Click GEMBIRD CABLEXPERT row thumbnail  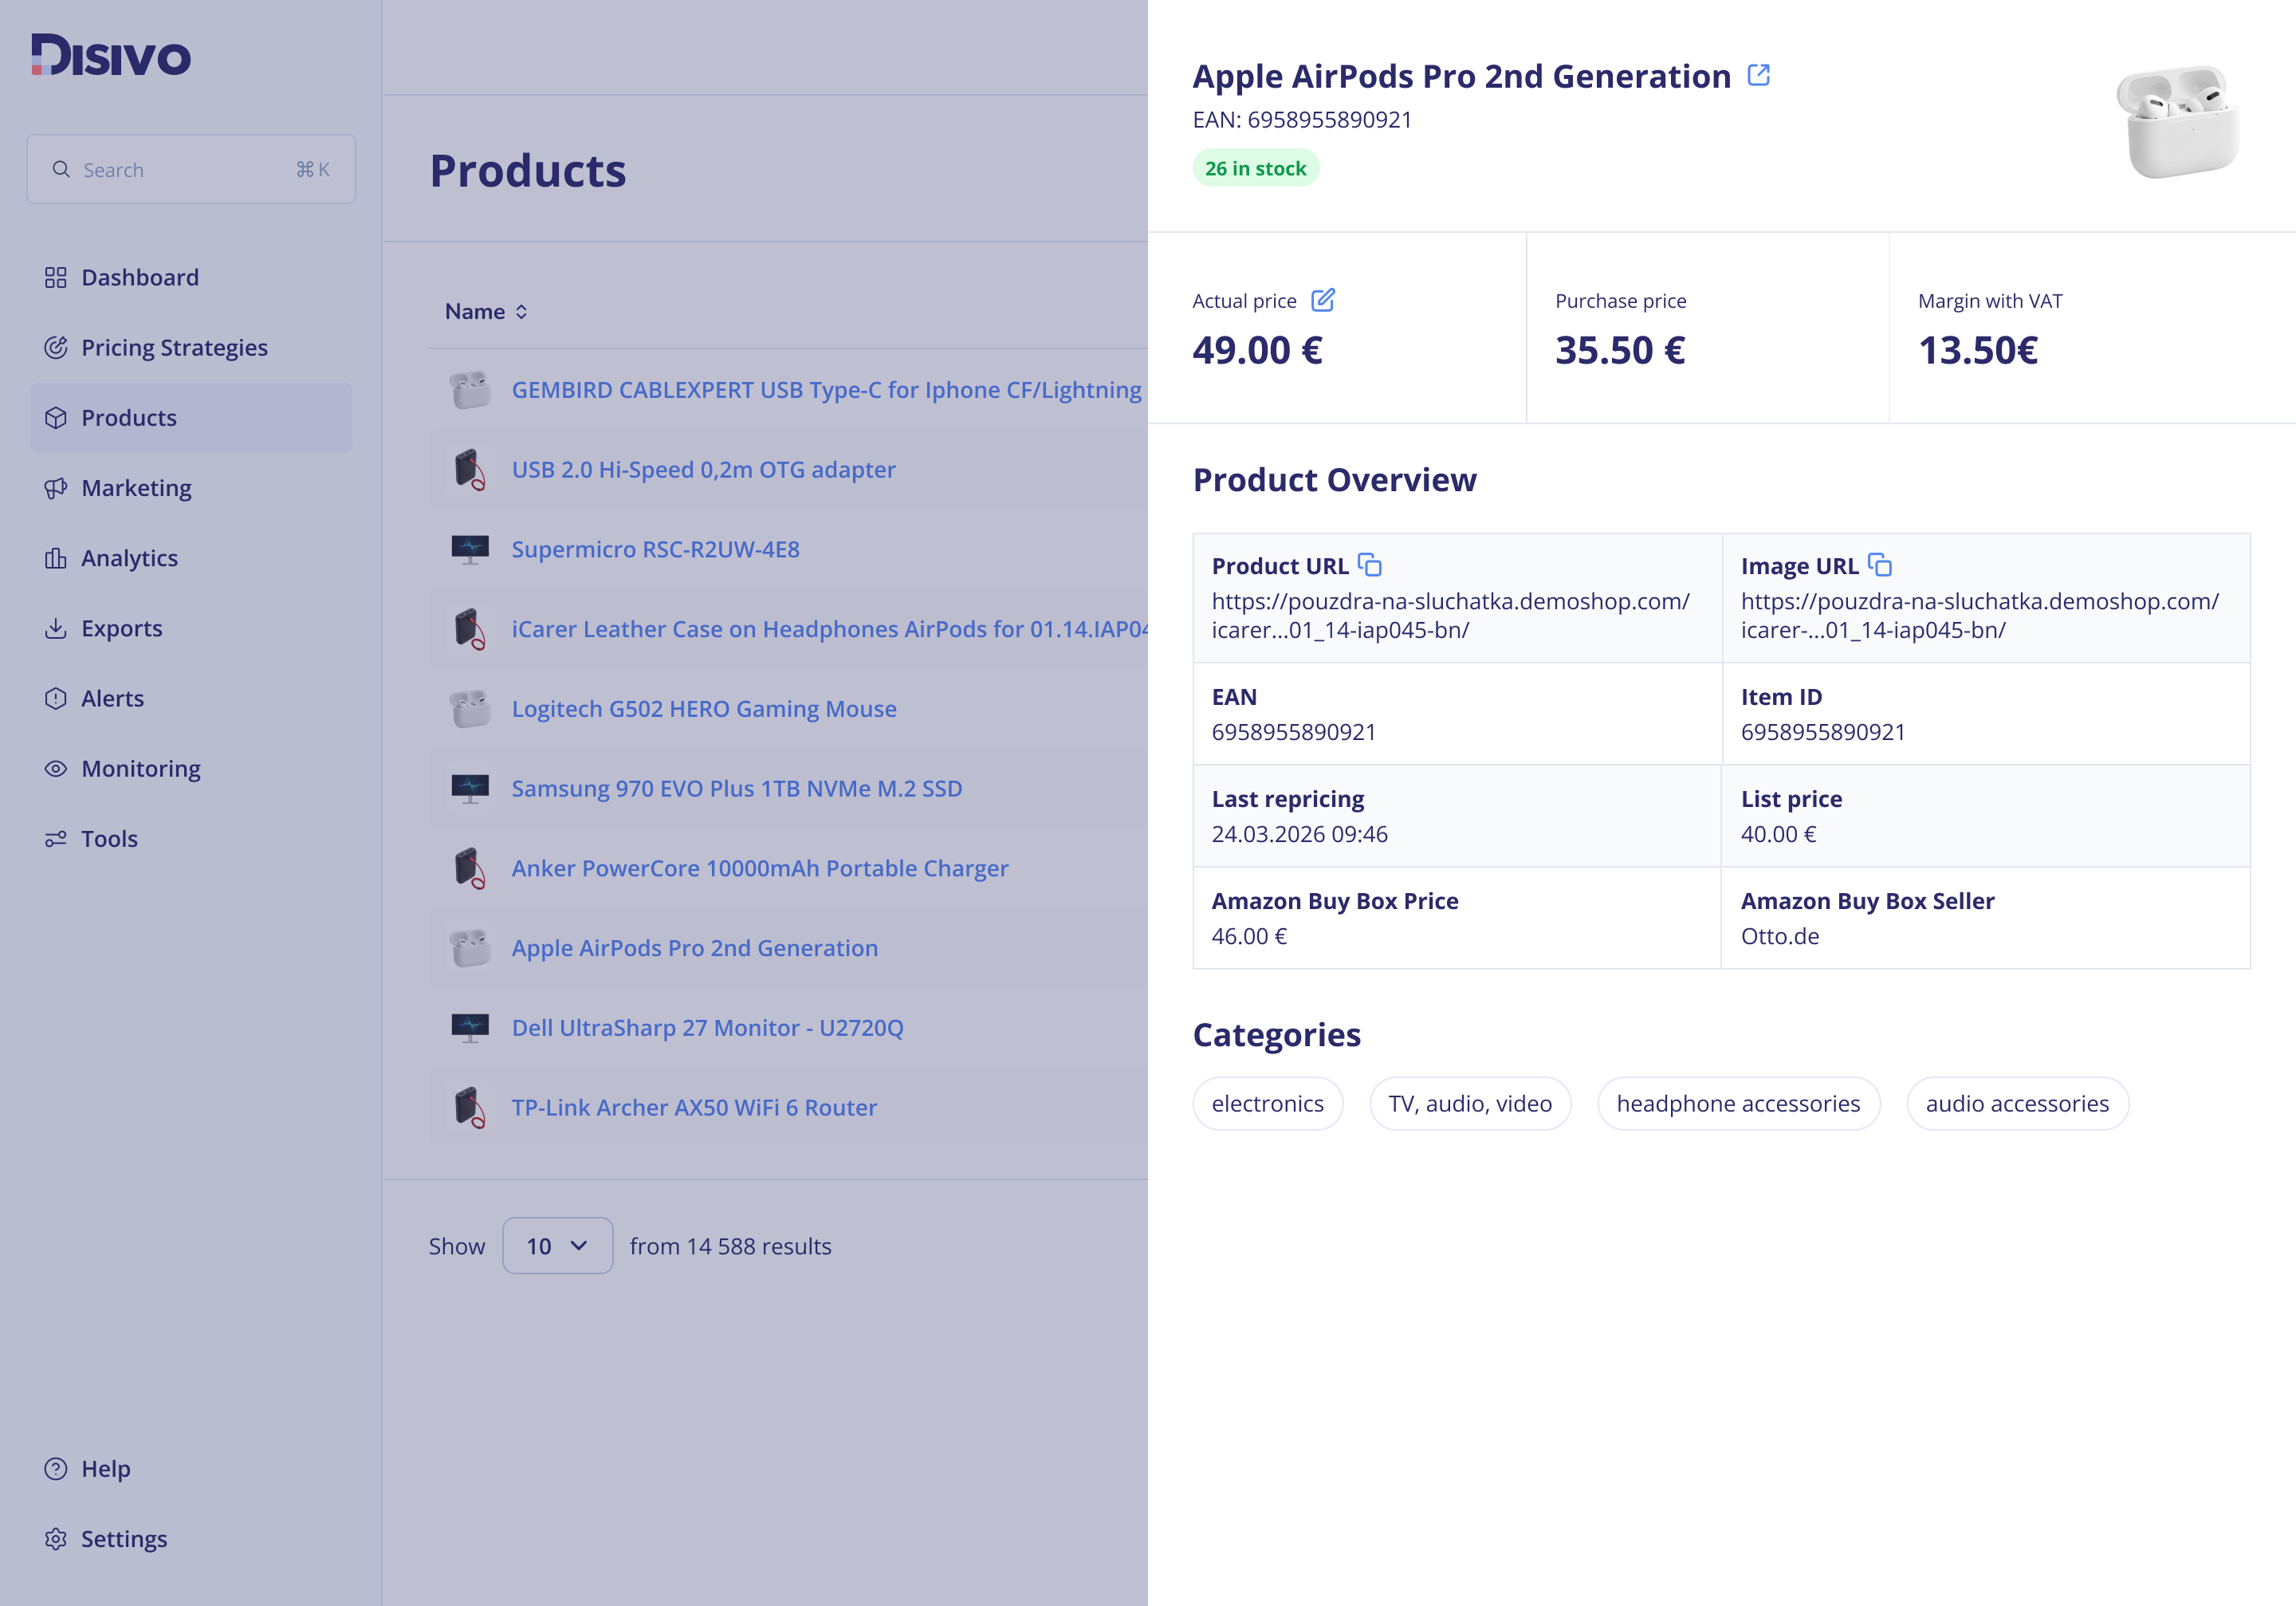click(x=470, y=389)
